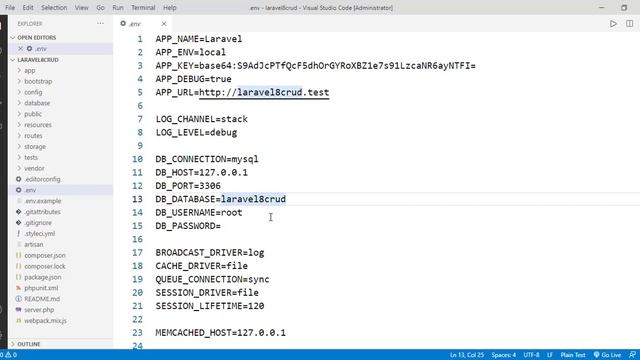
Task: Open the Help menu
Action: 169,8
